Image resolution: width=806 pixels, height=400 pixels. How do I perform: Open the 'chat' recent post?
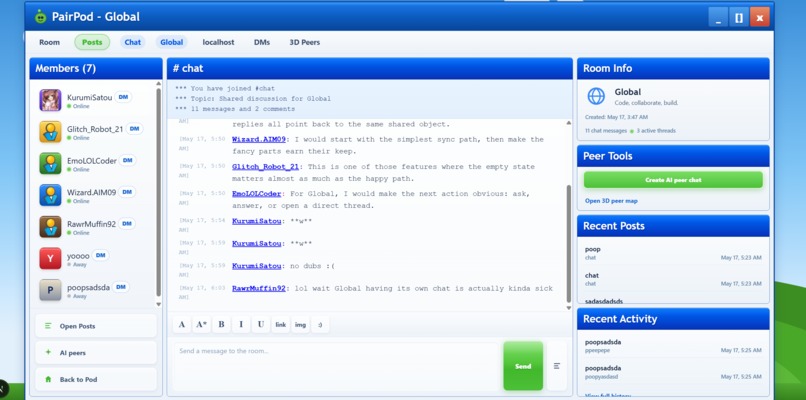click(673, 279)
